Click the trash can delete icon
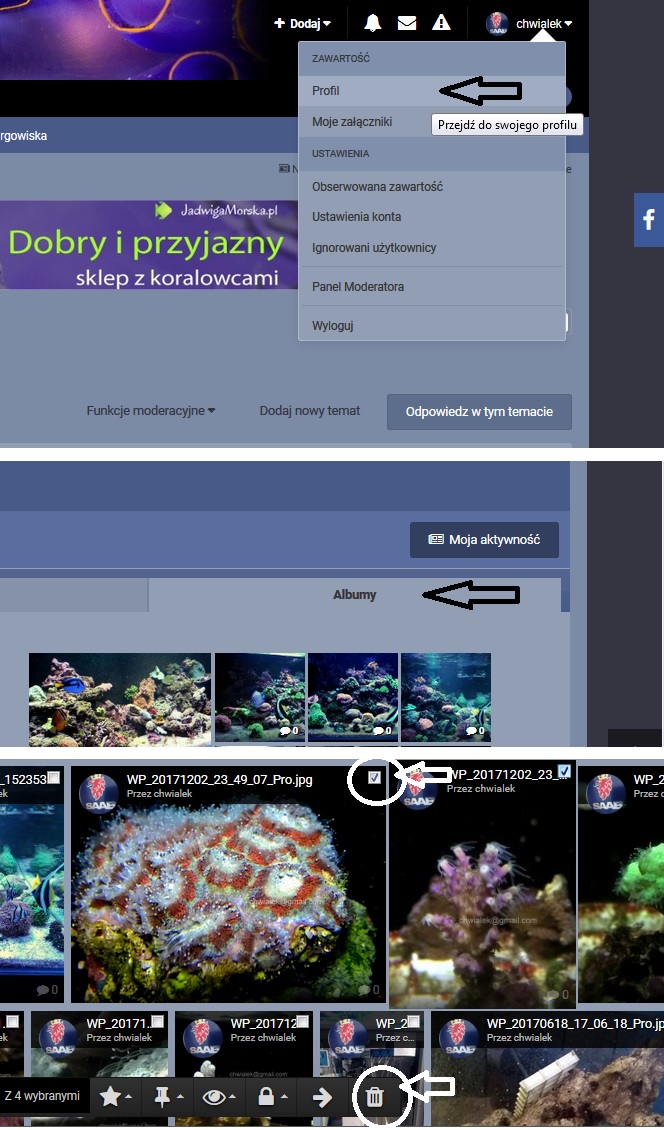 (x=374, y=1097)
